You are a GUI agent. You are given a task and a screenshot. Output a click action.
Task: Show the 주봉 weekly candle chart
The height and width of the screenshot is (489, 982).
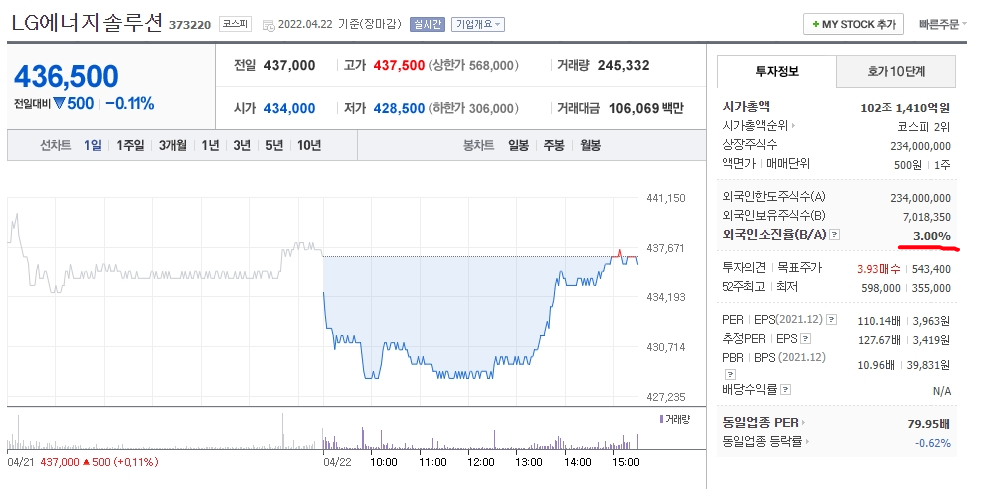point(554,145)
